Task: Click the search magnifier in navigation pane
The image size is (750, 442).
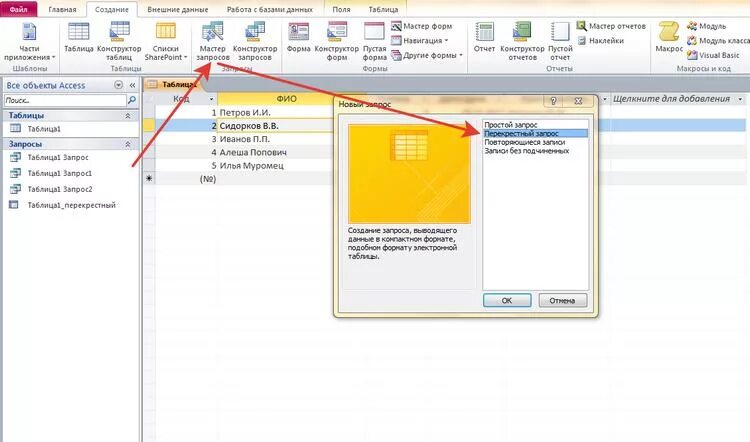Action: tap(132, 100)
